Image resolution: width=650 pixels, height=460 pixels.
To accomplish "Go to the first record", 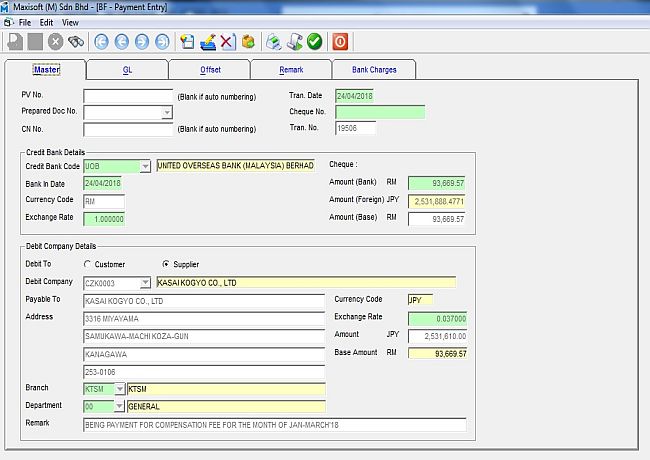I will click(x=101, y=42).
